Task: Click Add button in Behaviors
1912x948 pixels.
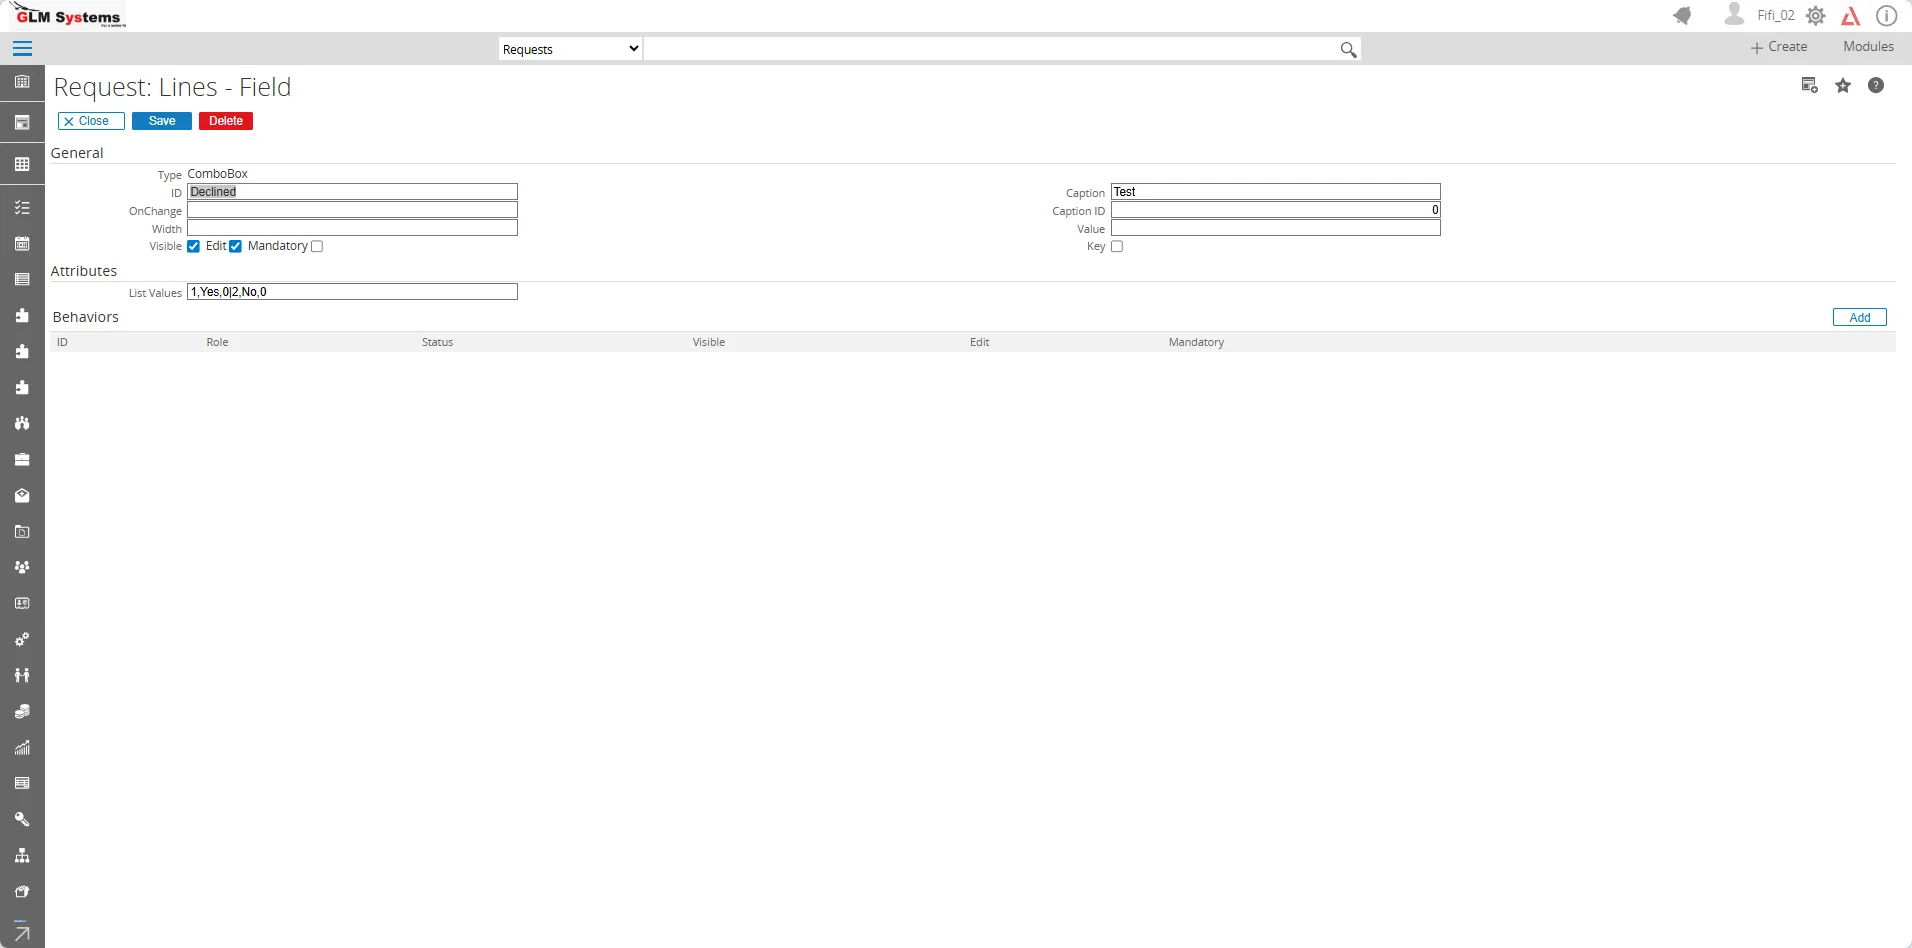Action: [1860, 318]
